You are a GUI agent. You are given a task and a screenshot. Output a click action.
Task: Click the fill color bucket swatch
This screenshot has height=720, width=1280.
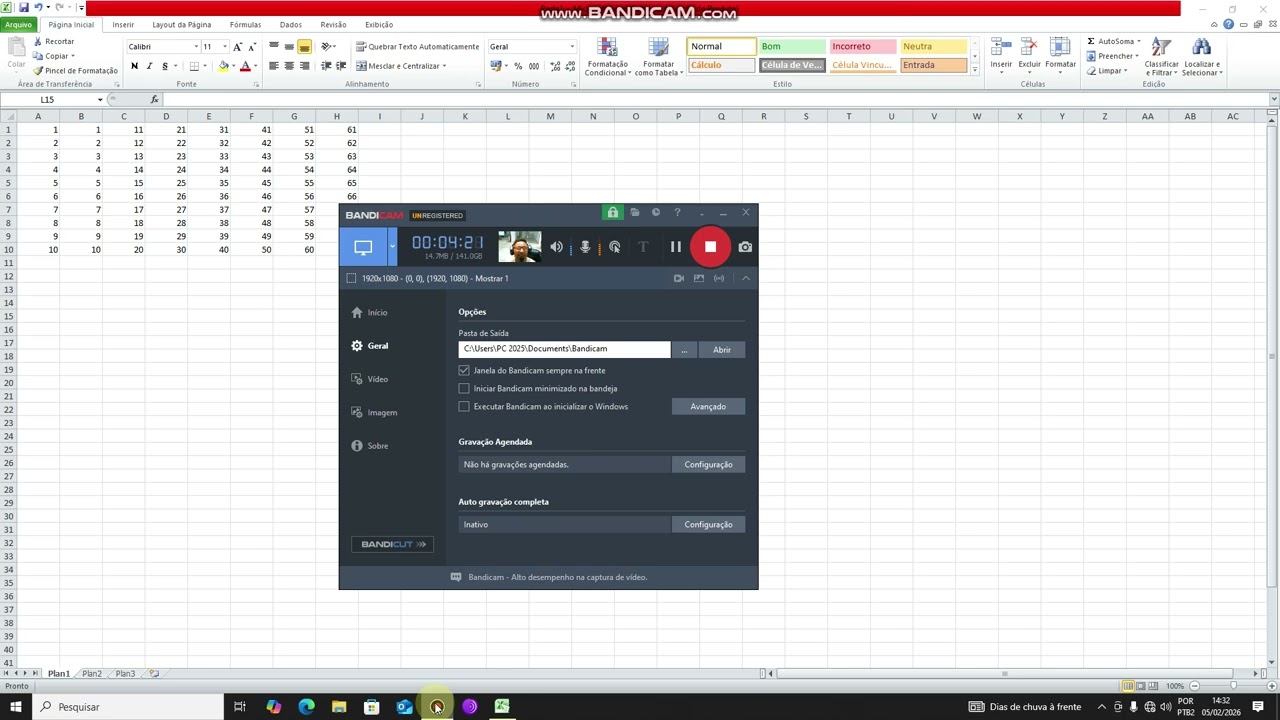(223, 66)
